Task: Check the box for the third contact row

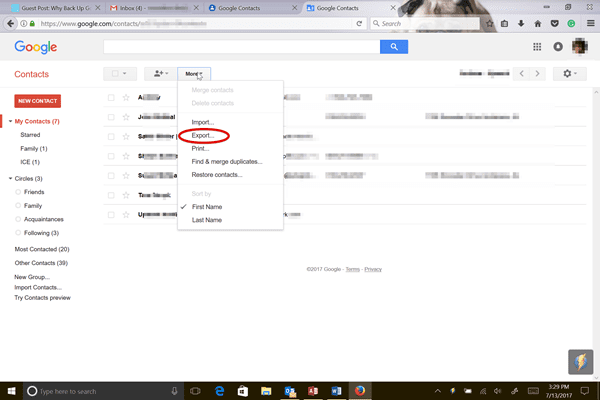Action: (111, 136)
